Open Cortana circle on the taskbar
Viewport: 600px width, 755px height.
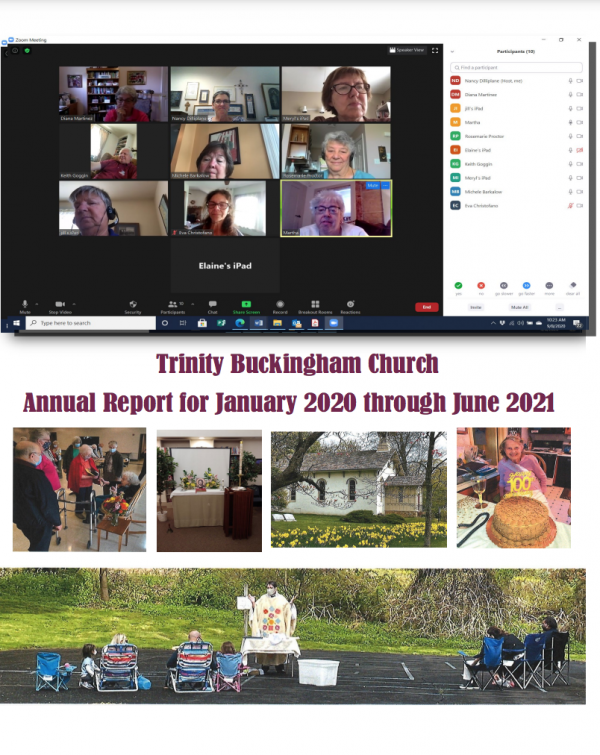click(x=165, y=323)
